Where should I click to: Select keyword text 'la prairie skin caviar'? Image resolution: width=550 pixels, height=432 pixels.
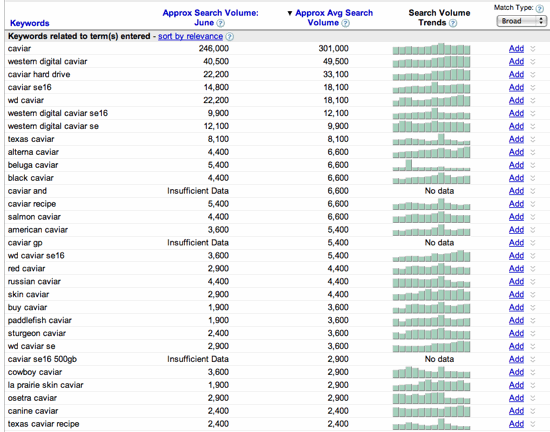pos(46,385)
